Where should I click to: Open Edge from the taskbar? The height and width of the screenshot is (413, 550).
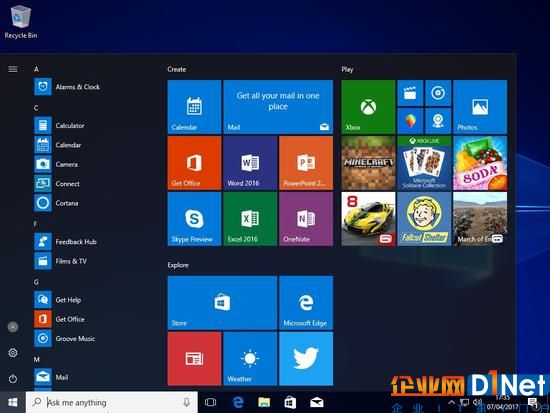click(x=238, y=402)
